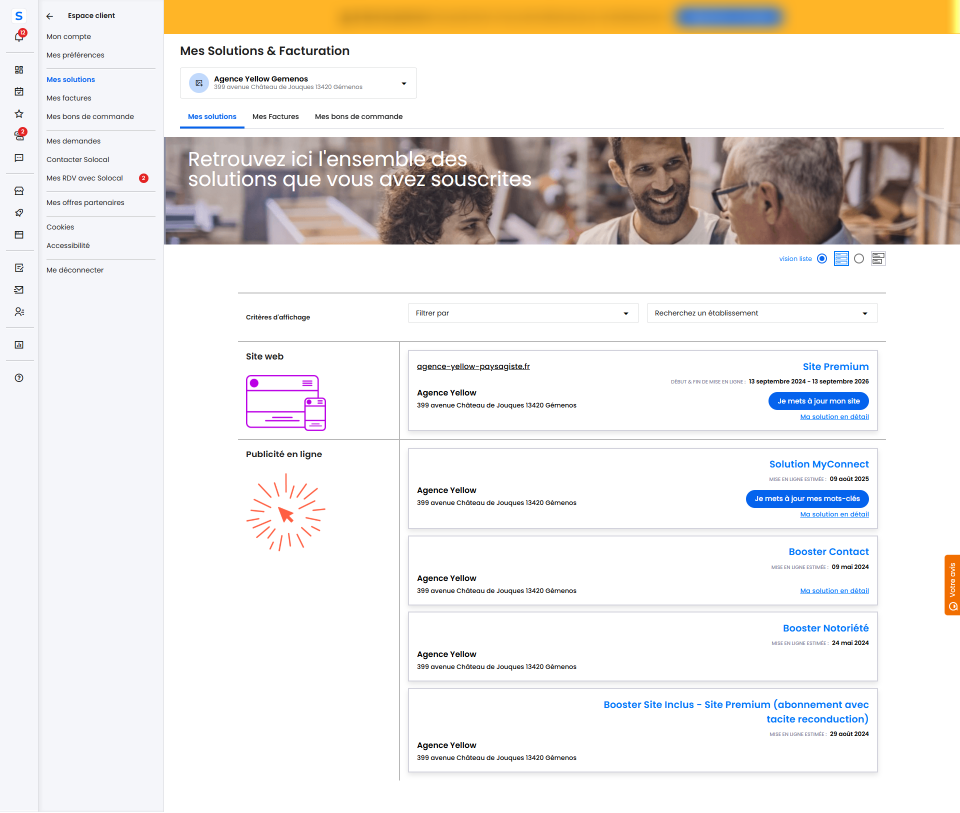
Task: Select the unselected card view radio button
Action: [859, 259]
